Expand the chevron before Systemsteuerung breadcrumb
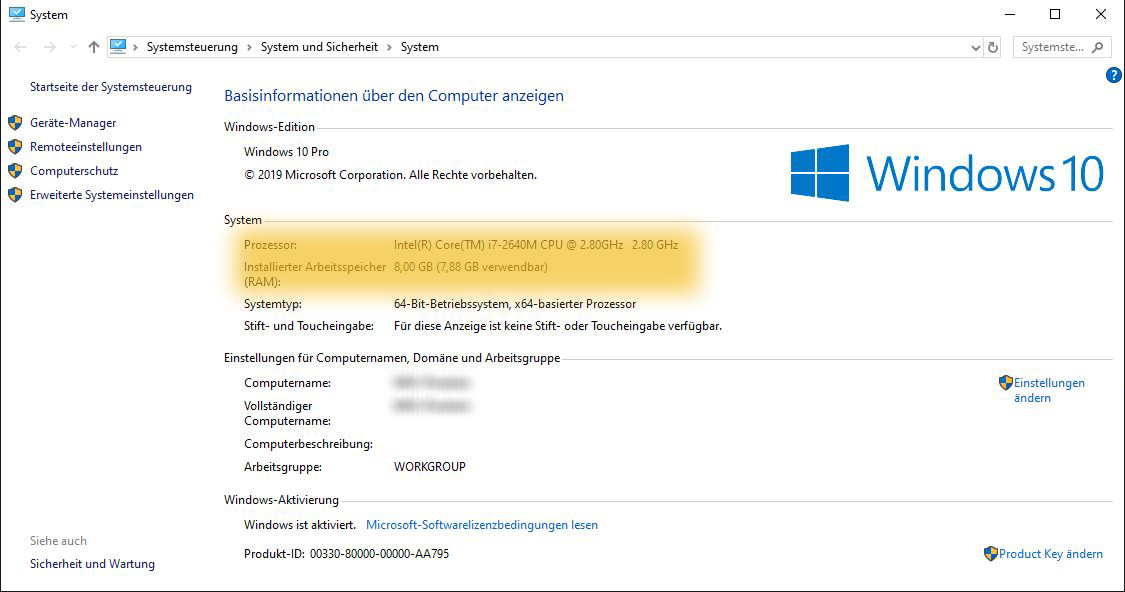1125x592 pixels. pos(135,47)
